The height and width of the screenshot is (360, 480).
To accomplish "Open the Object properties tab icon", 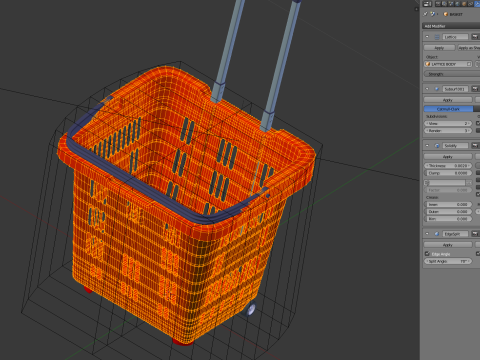I will (x=464, y=4).
